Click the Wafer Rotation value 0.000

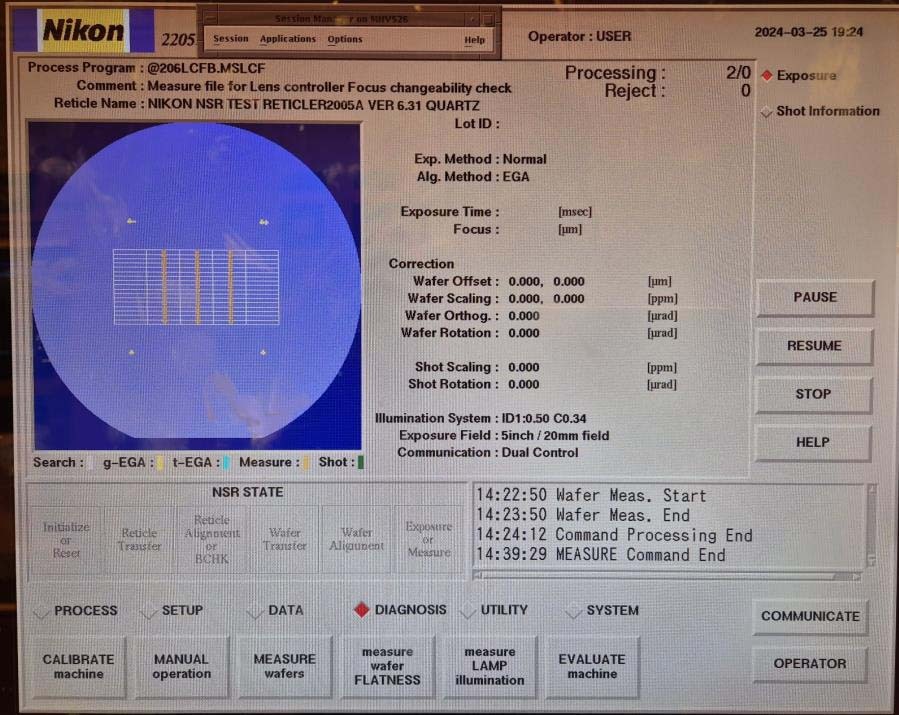tap(523, 333)
